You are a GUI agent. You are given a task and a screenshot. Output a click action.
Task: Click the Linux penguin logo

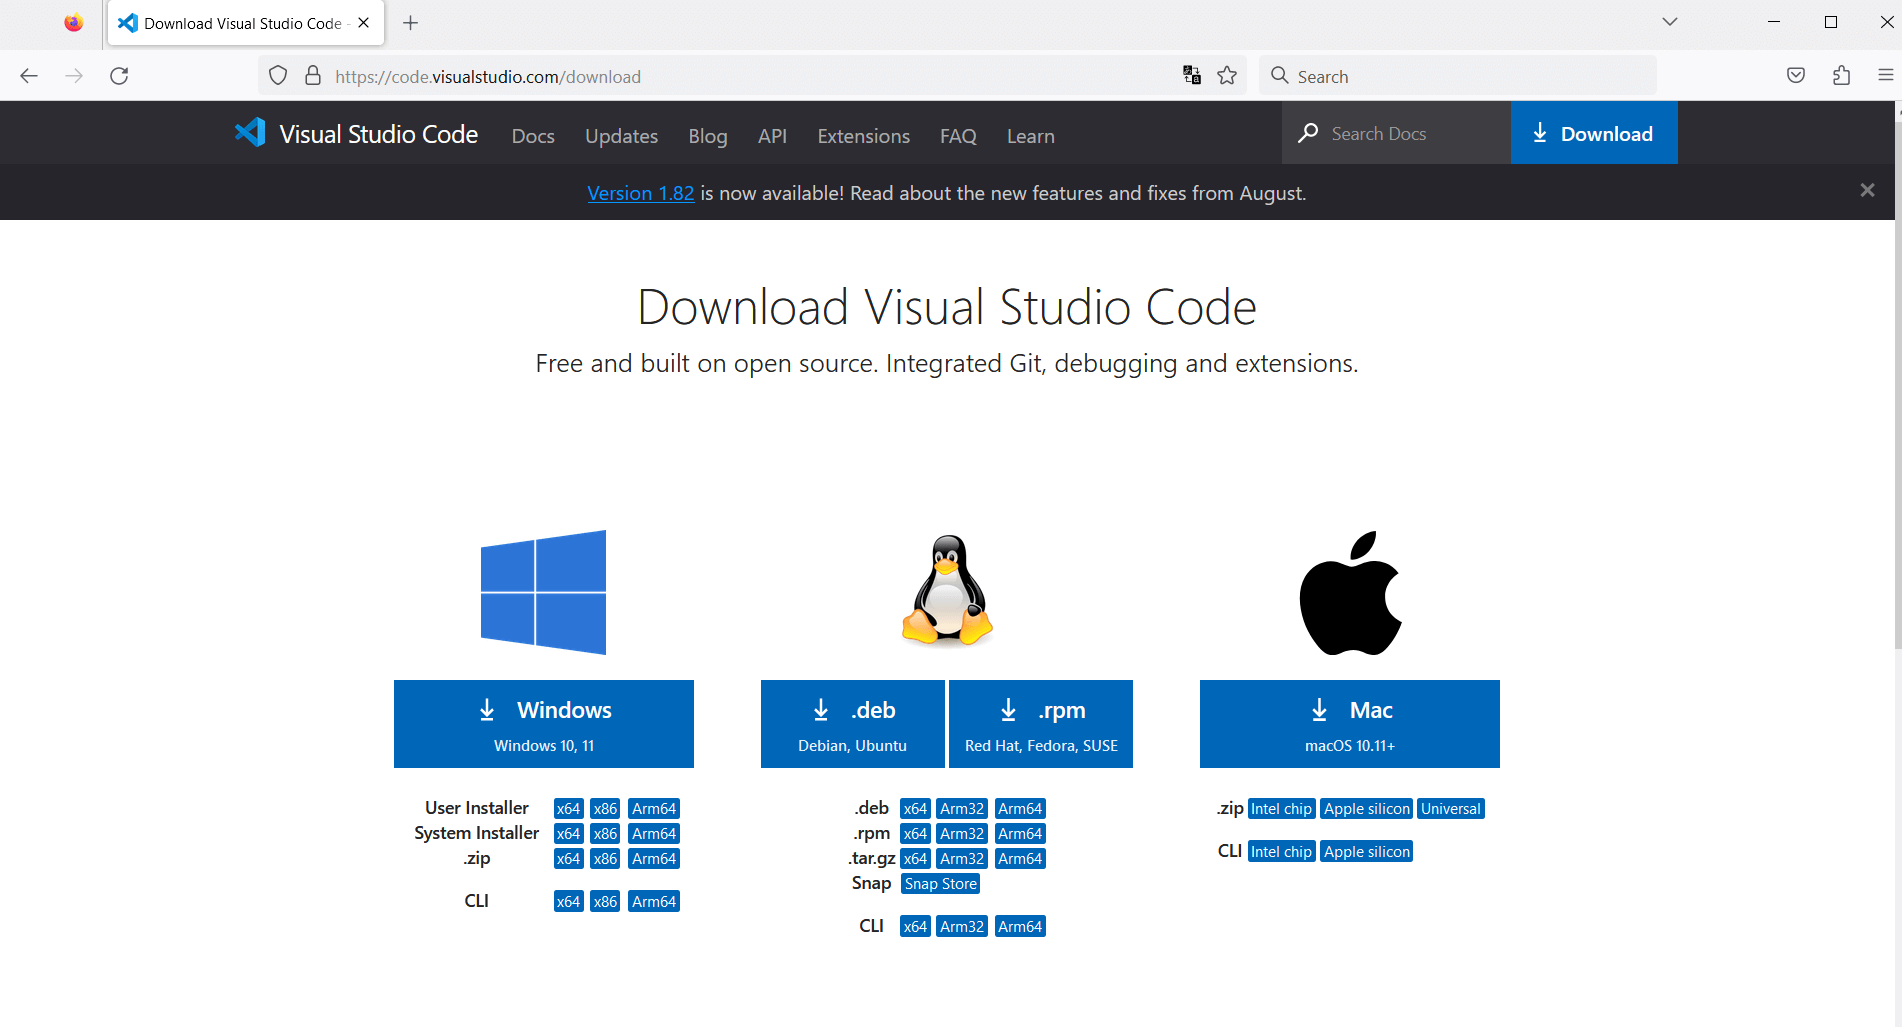[x=947, y=591]
